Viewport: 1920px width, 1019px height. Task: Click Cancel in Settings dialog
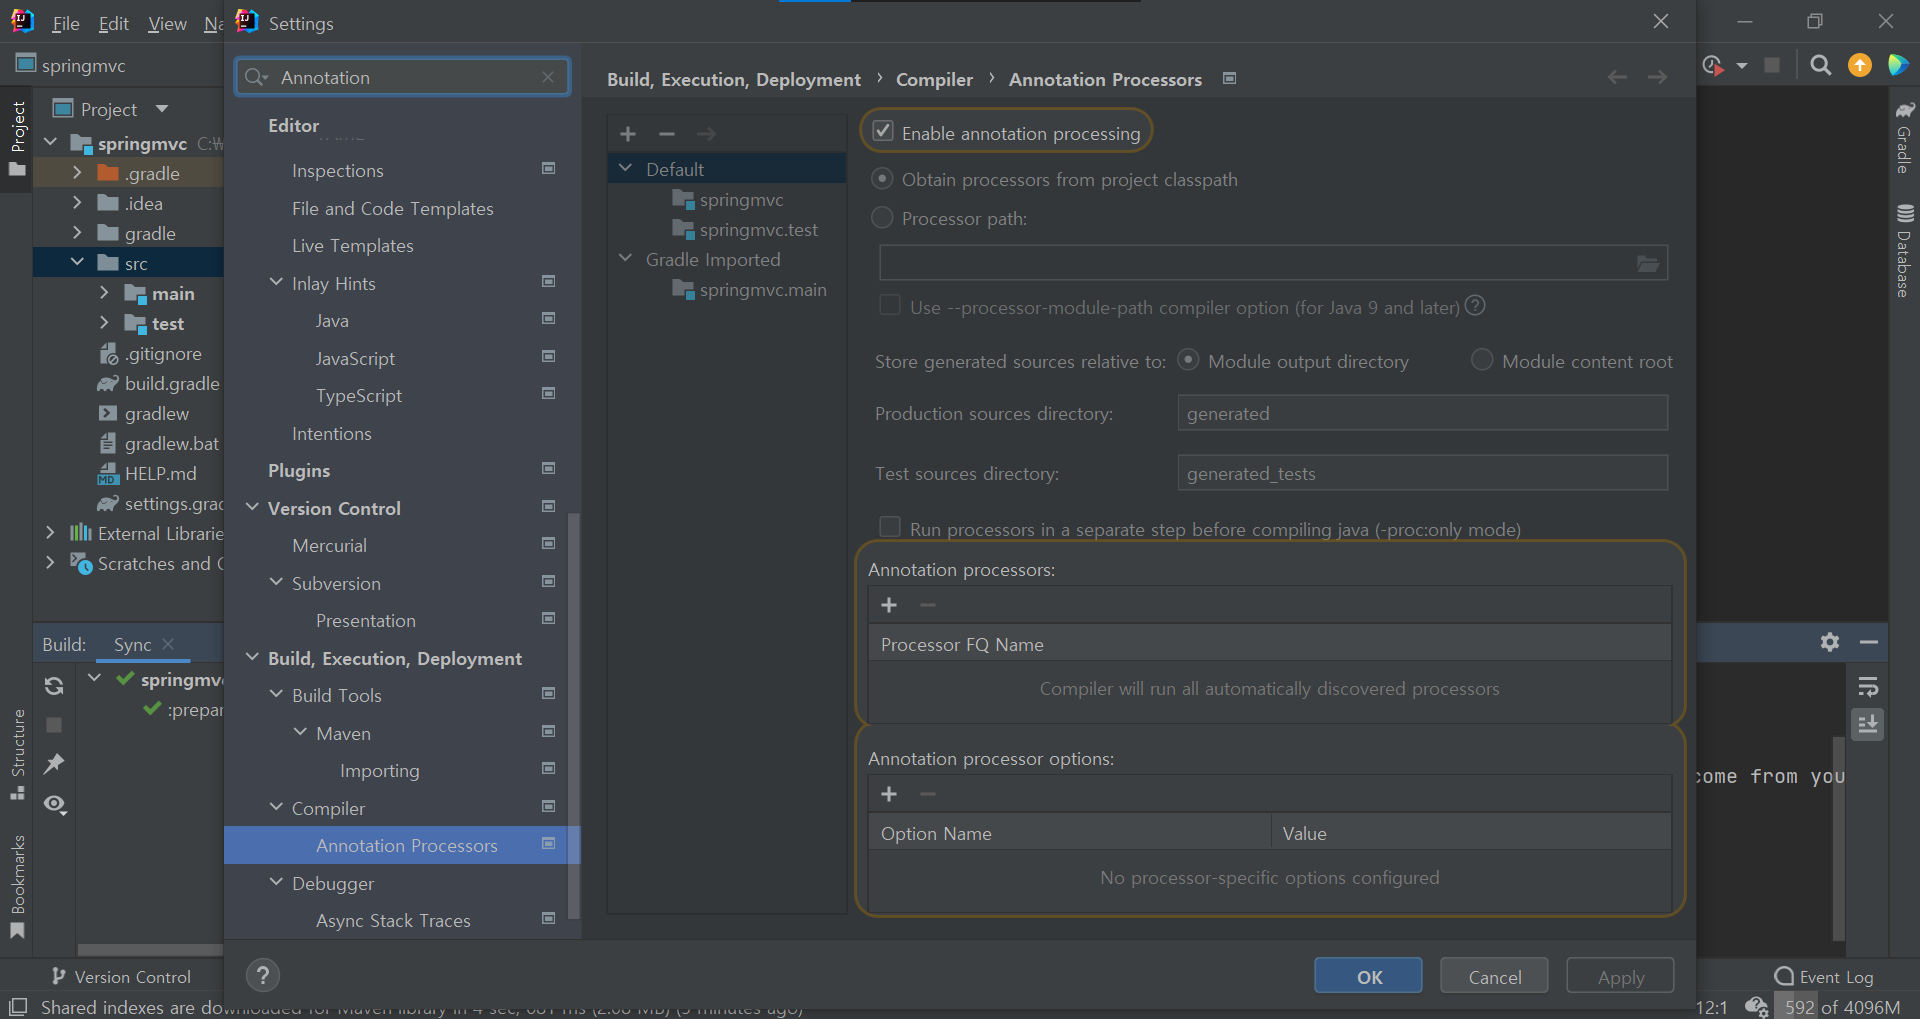(x=1494, y=976)
